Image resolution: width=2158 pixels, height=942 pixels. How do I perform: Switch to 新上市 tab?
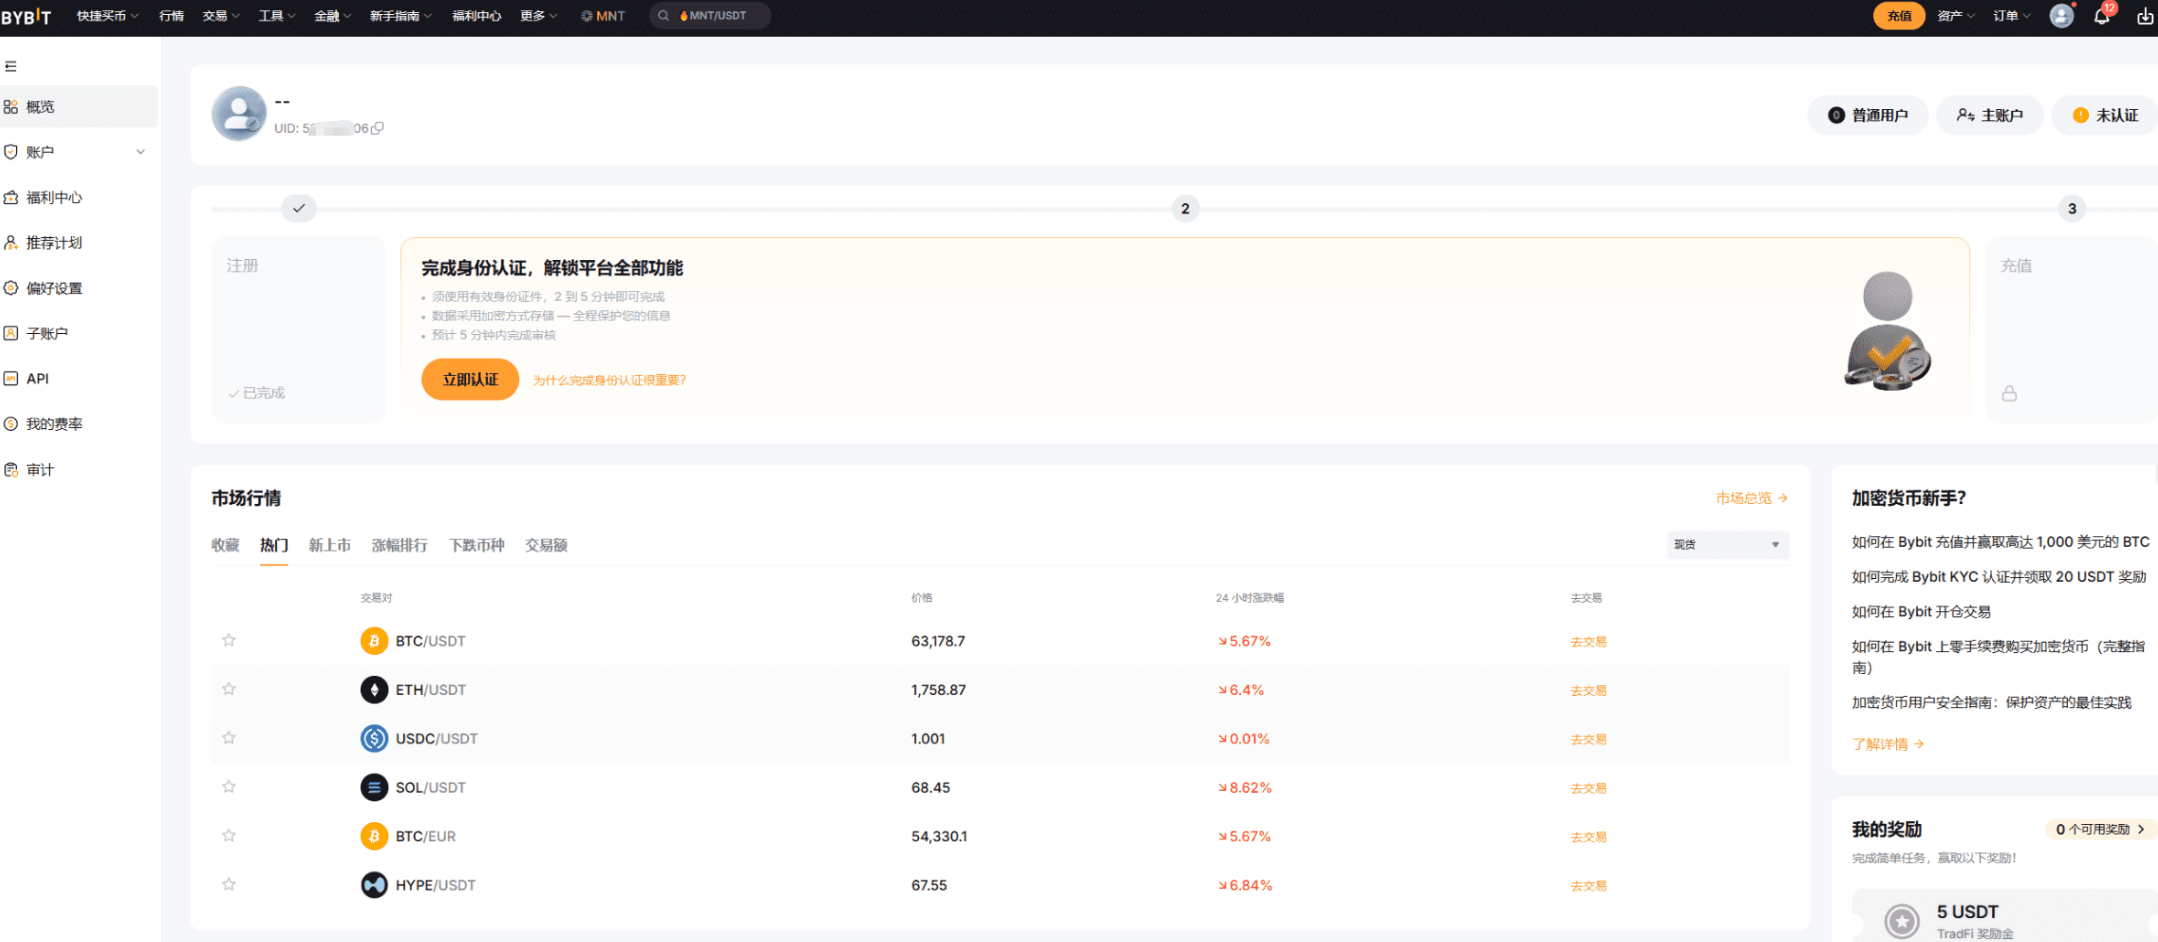click(330, 545)
